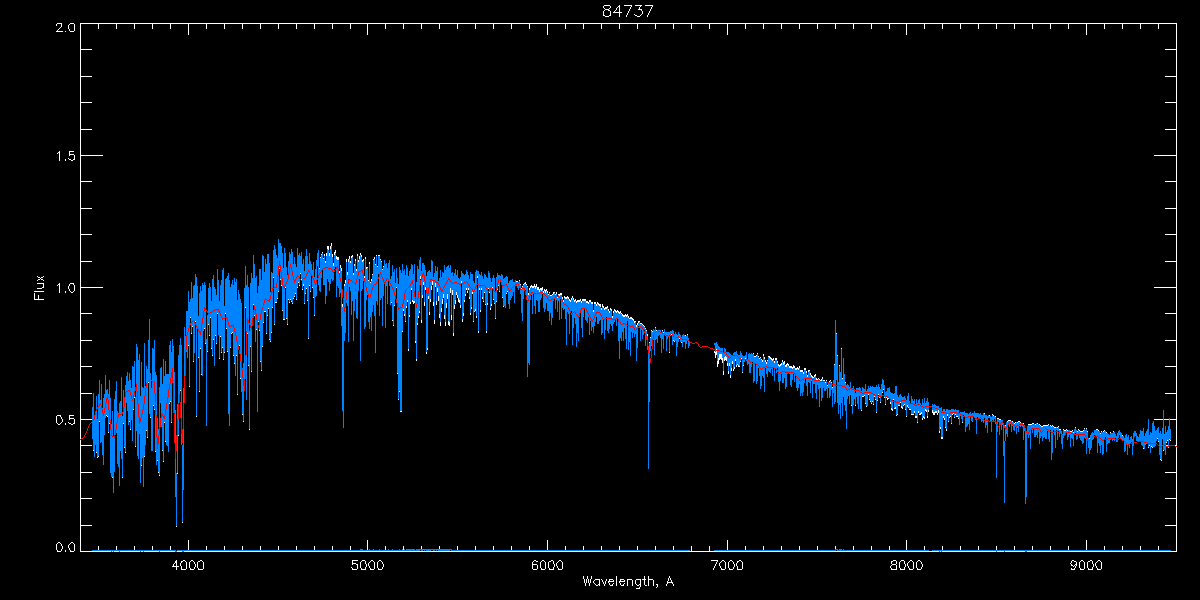The height and width of the screenshot is (600, 1200).
Task: Click the x-axis tick label "4000"
Action: [x=188, y=565]
